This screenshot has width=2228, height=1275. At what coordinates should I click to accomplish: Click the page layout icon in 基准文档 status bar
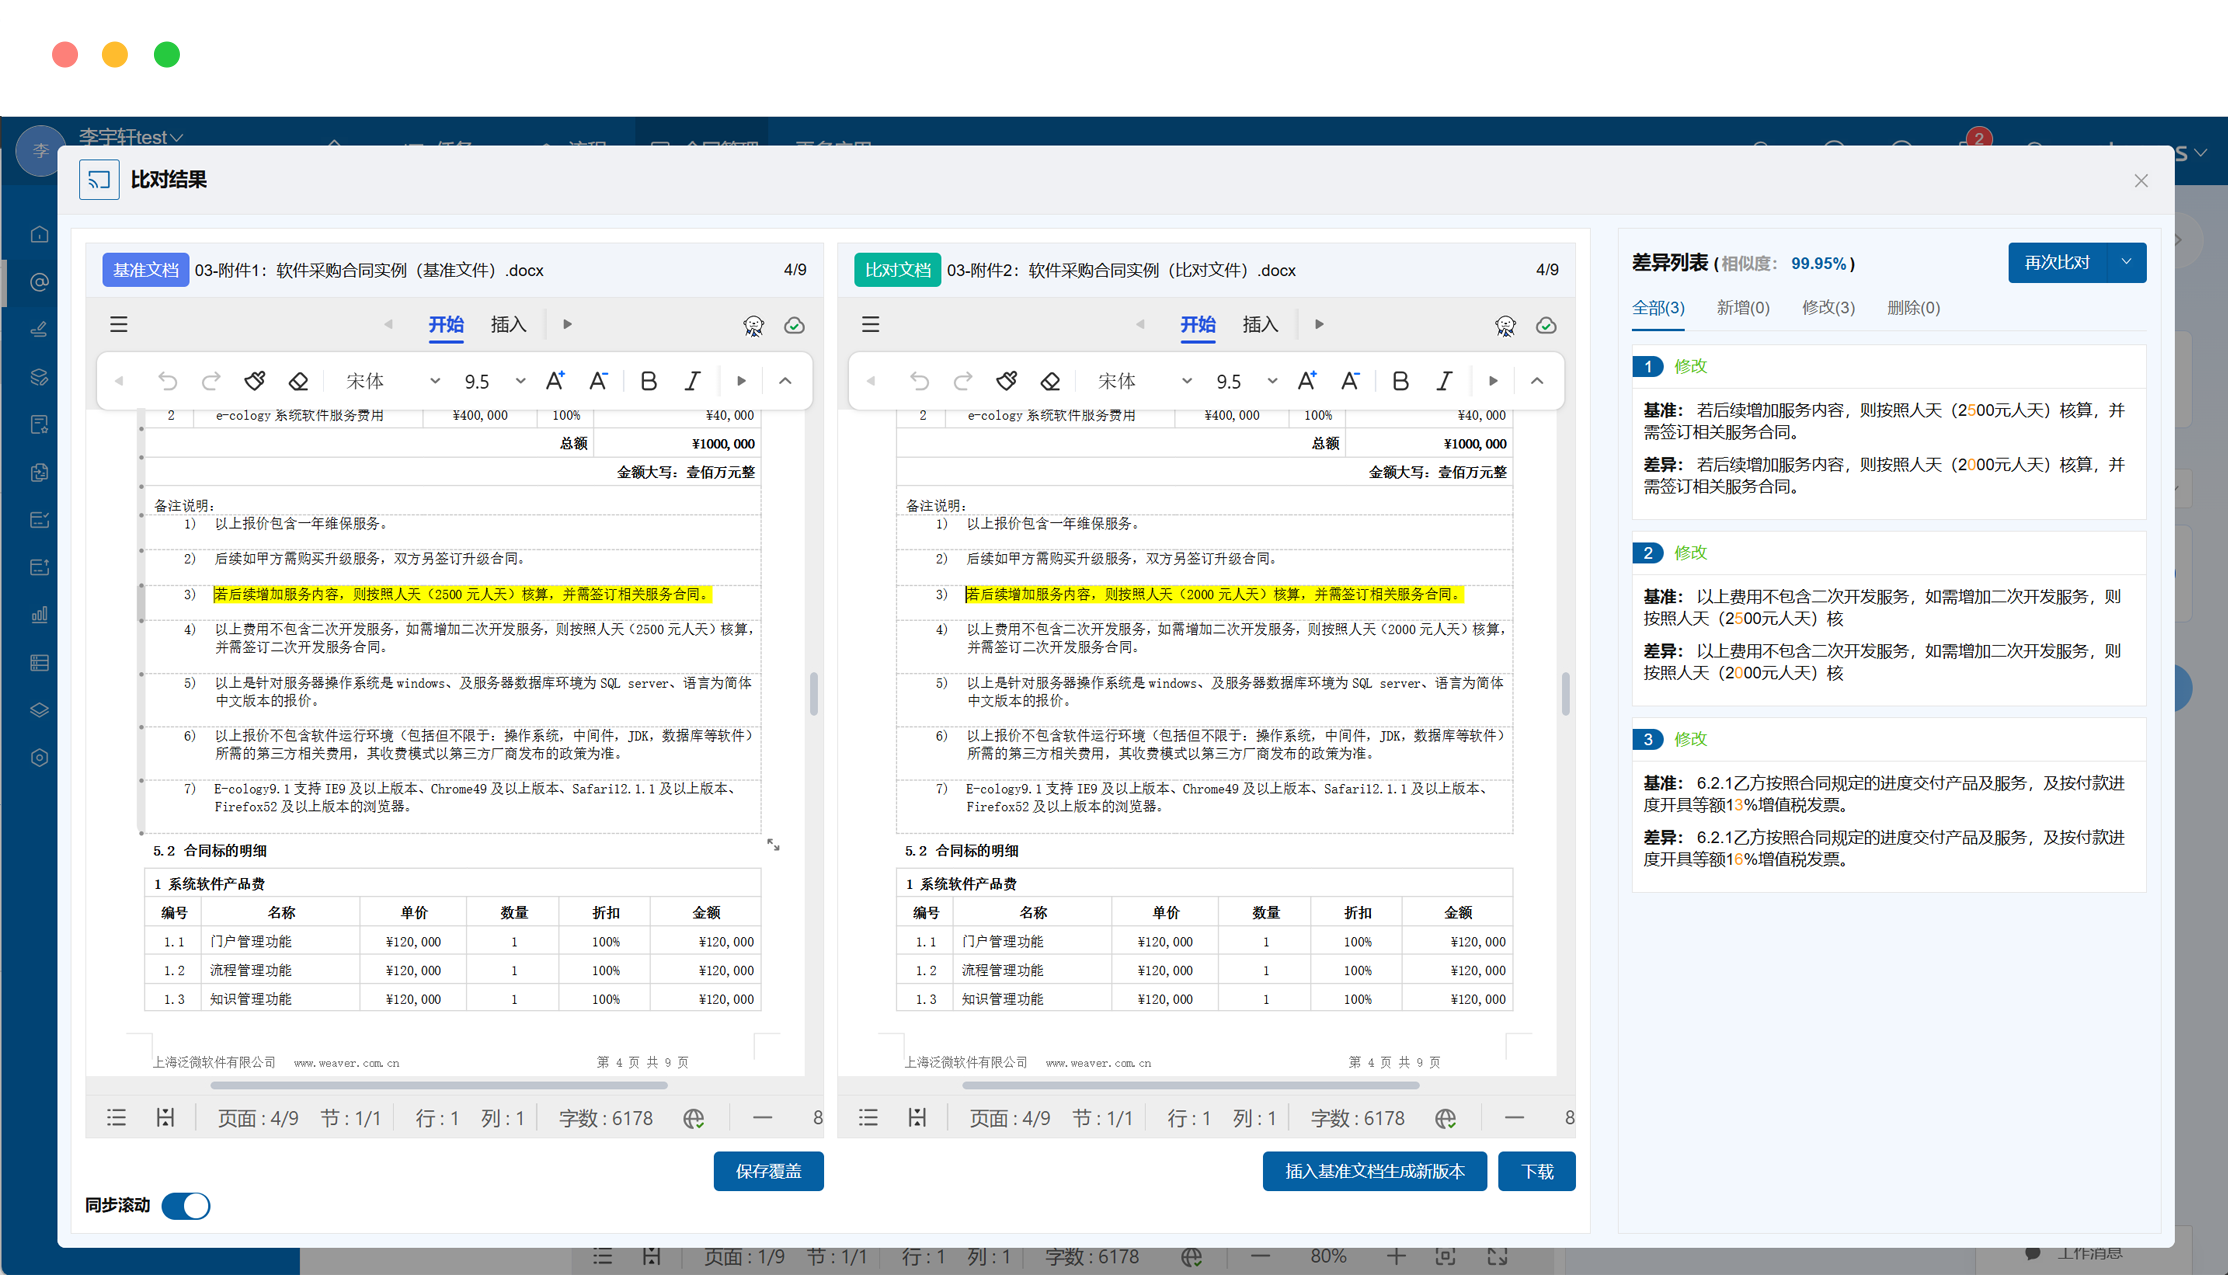coord(166,1118)
